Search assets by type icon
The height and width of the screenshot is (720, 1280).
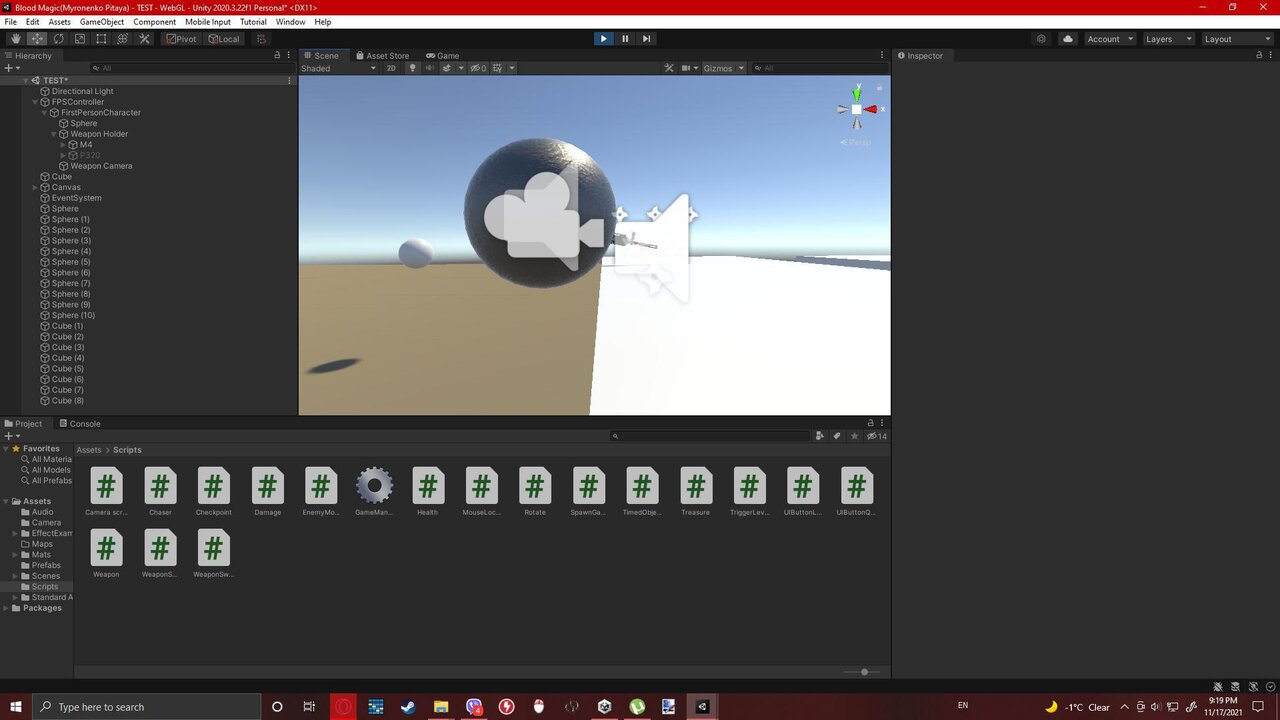click(820, 436)
